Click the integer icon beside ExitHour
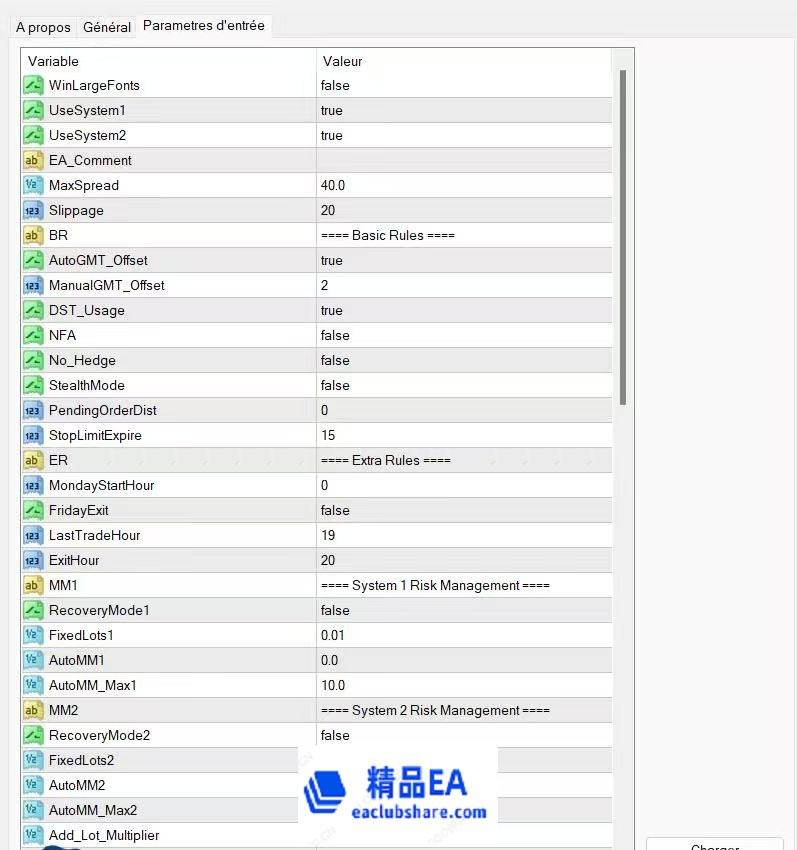This screenshot has width=797, height=850. (33, 560)
